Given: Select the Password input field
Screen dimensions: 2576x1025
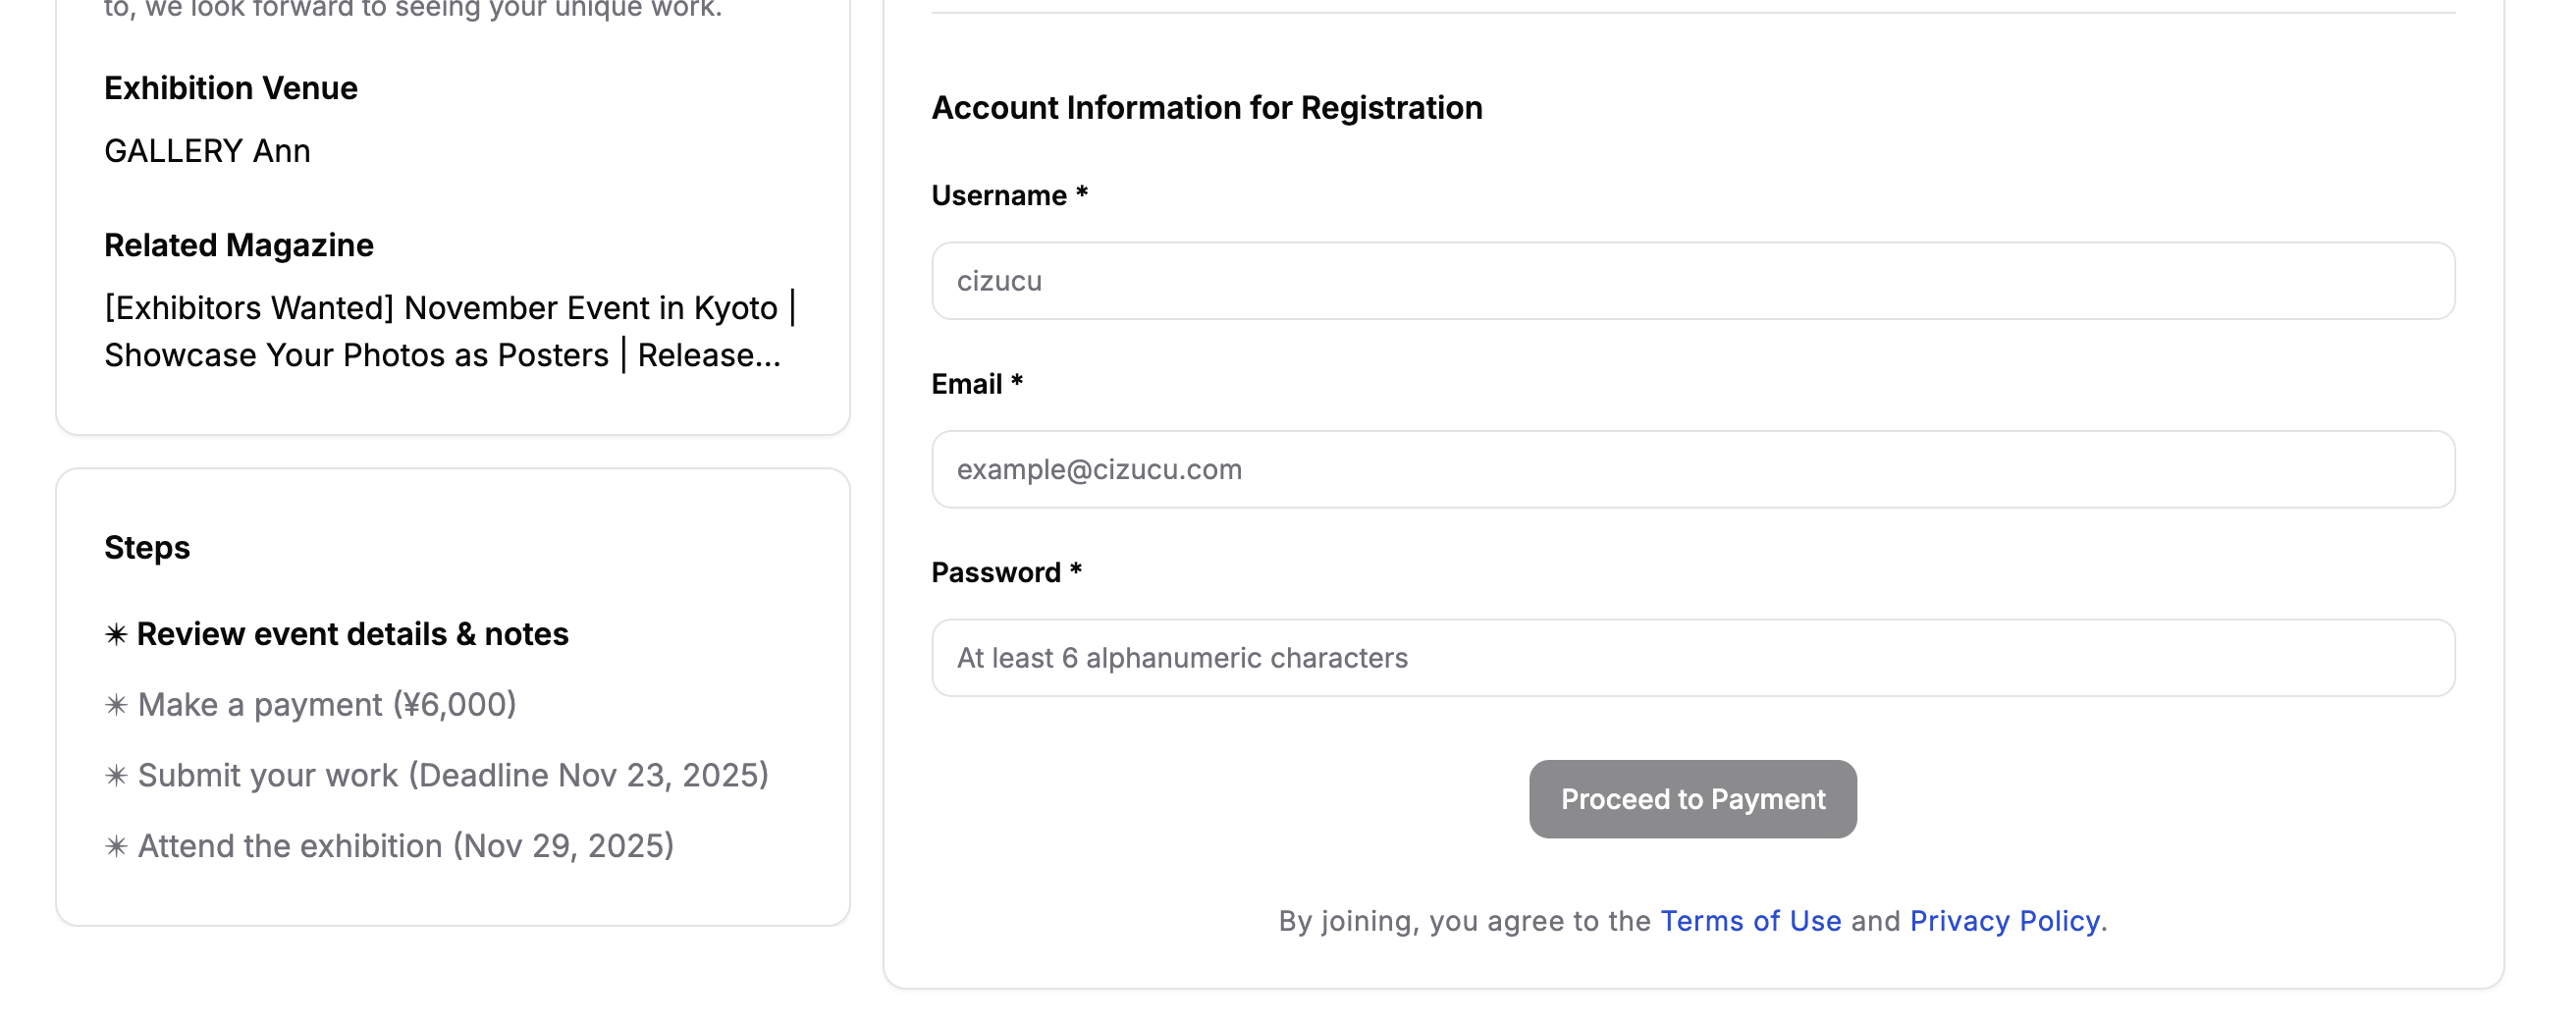Looking at the screenshot, I should coord(1692,658).
